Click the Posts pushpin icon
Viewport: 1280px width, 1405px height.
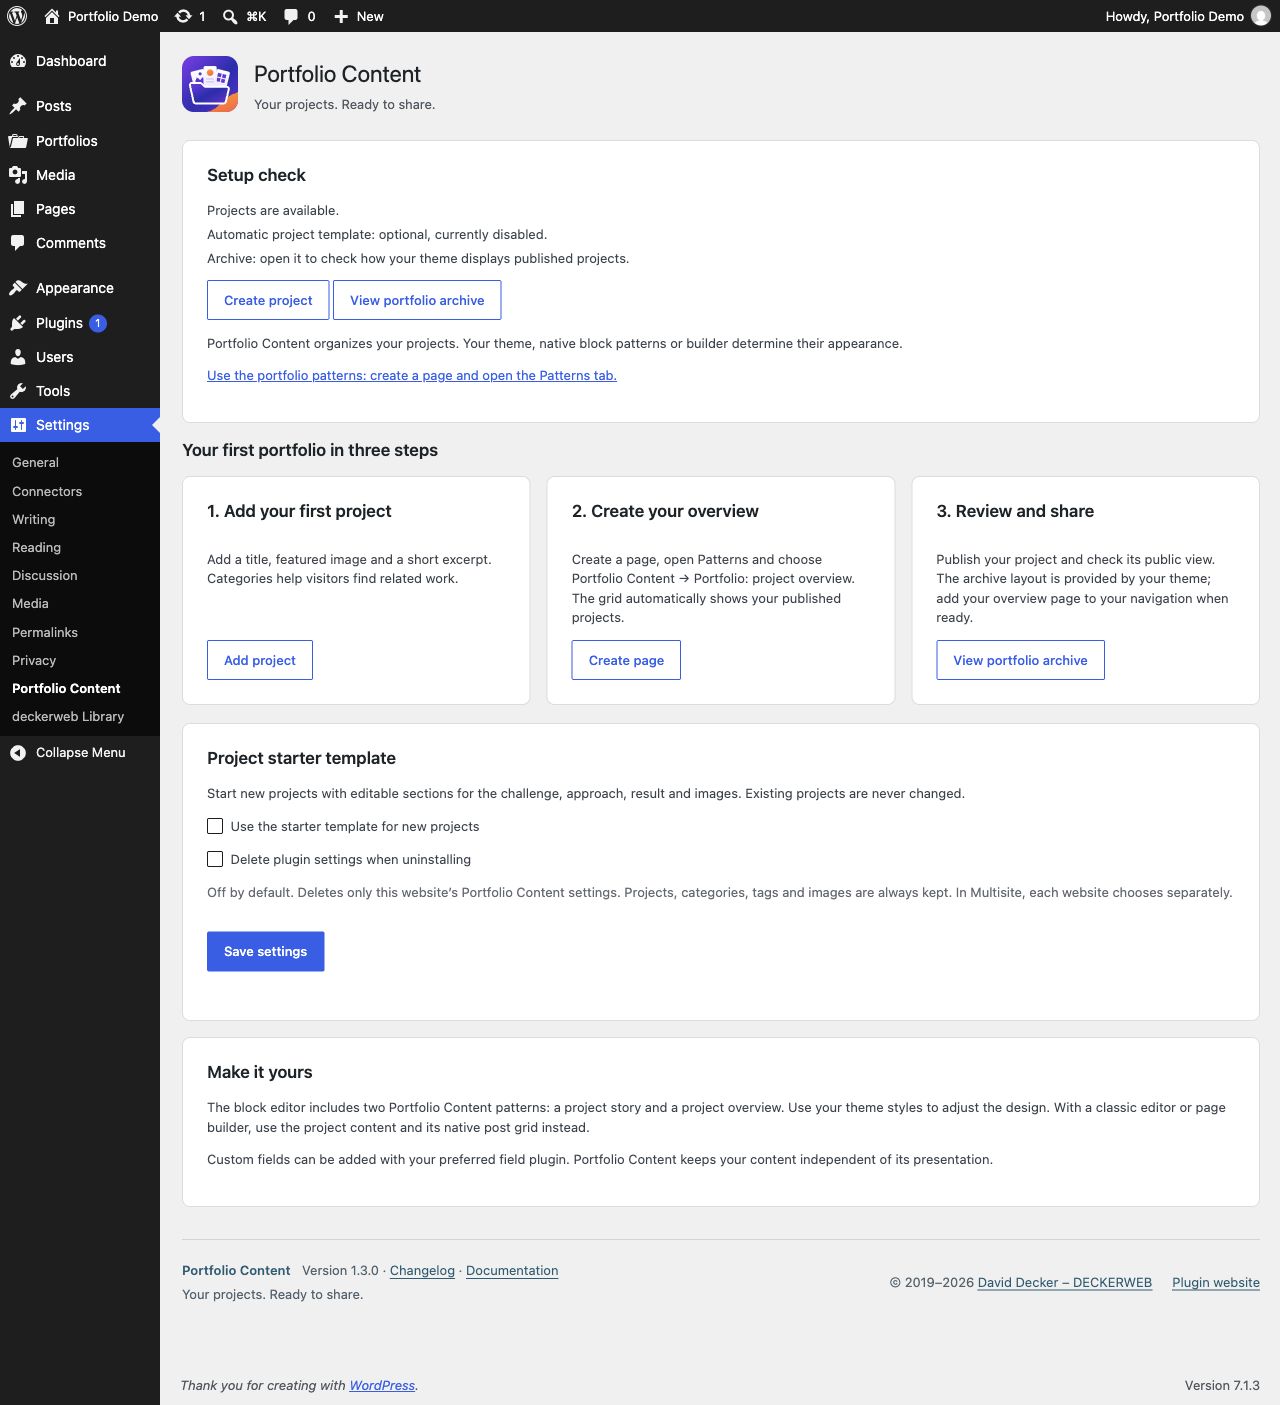pyautogui.click(x=18, y=106)
